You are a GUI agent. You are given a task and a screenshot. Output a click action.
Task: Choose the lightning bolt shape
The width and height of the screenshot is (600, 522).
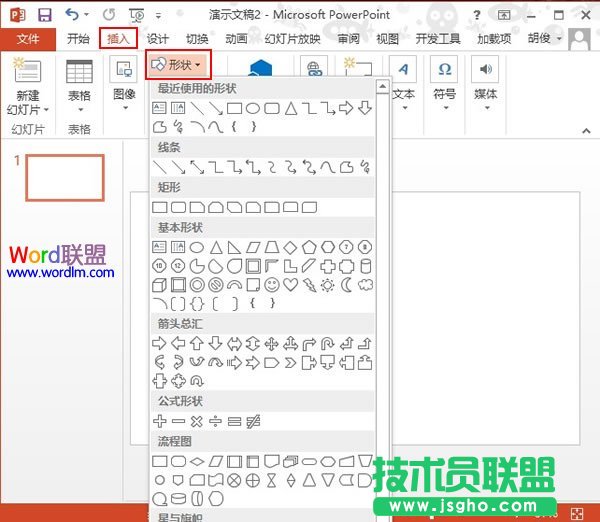pos(309,285)
